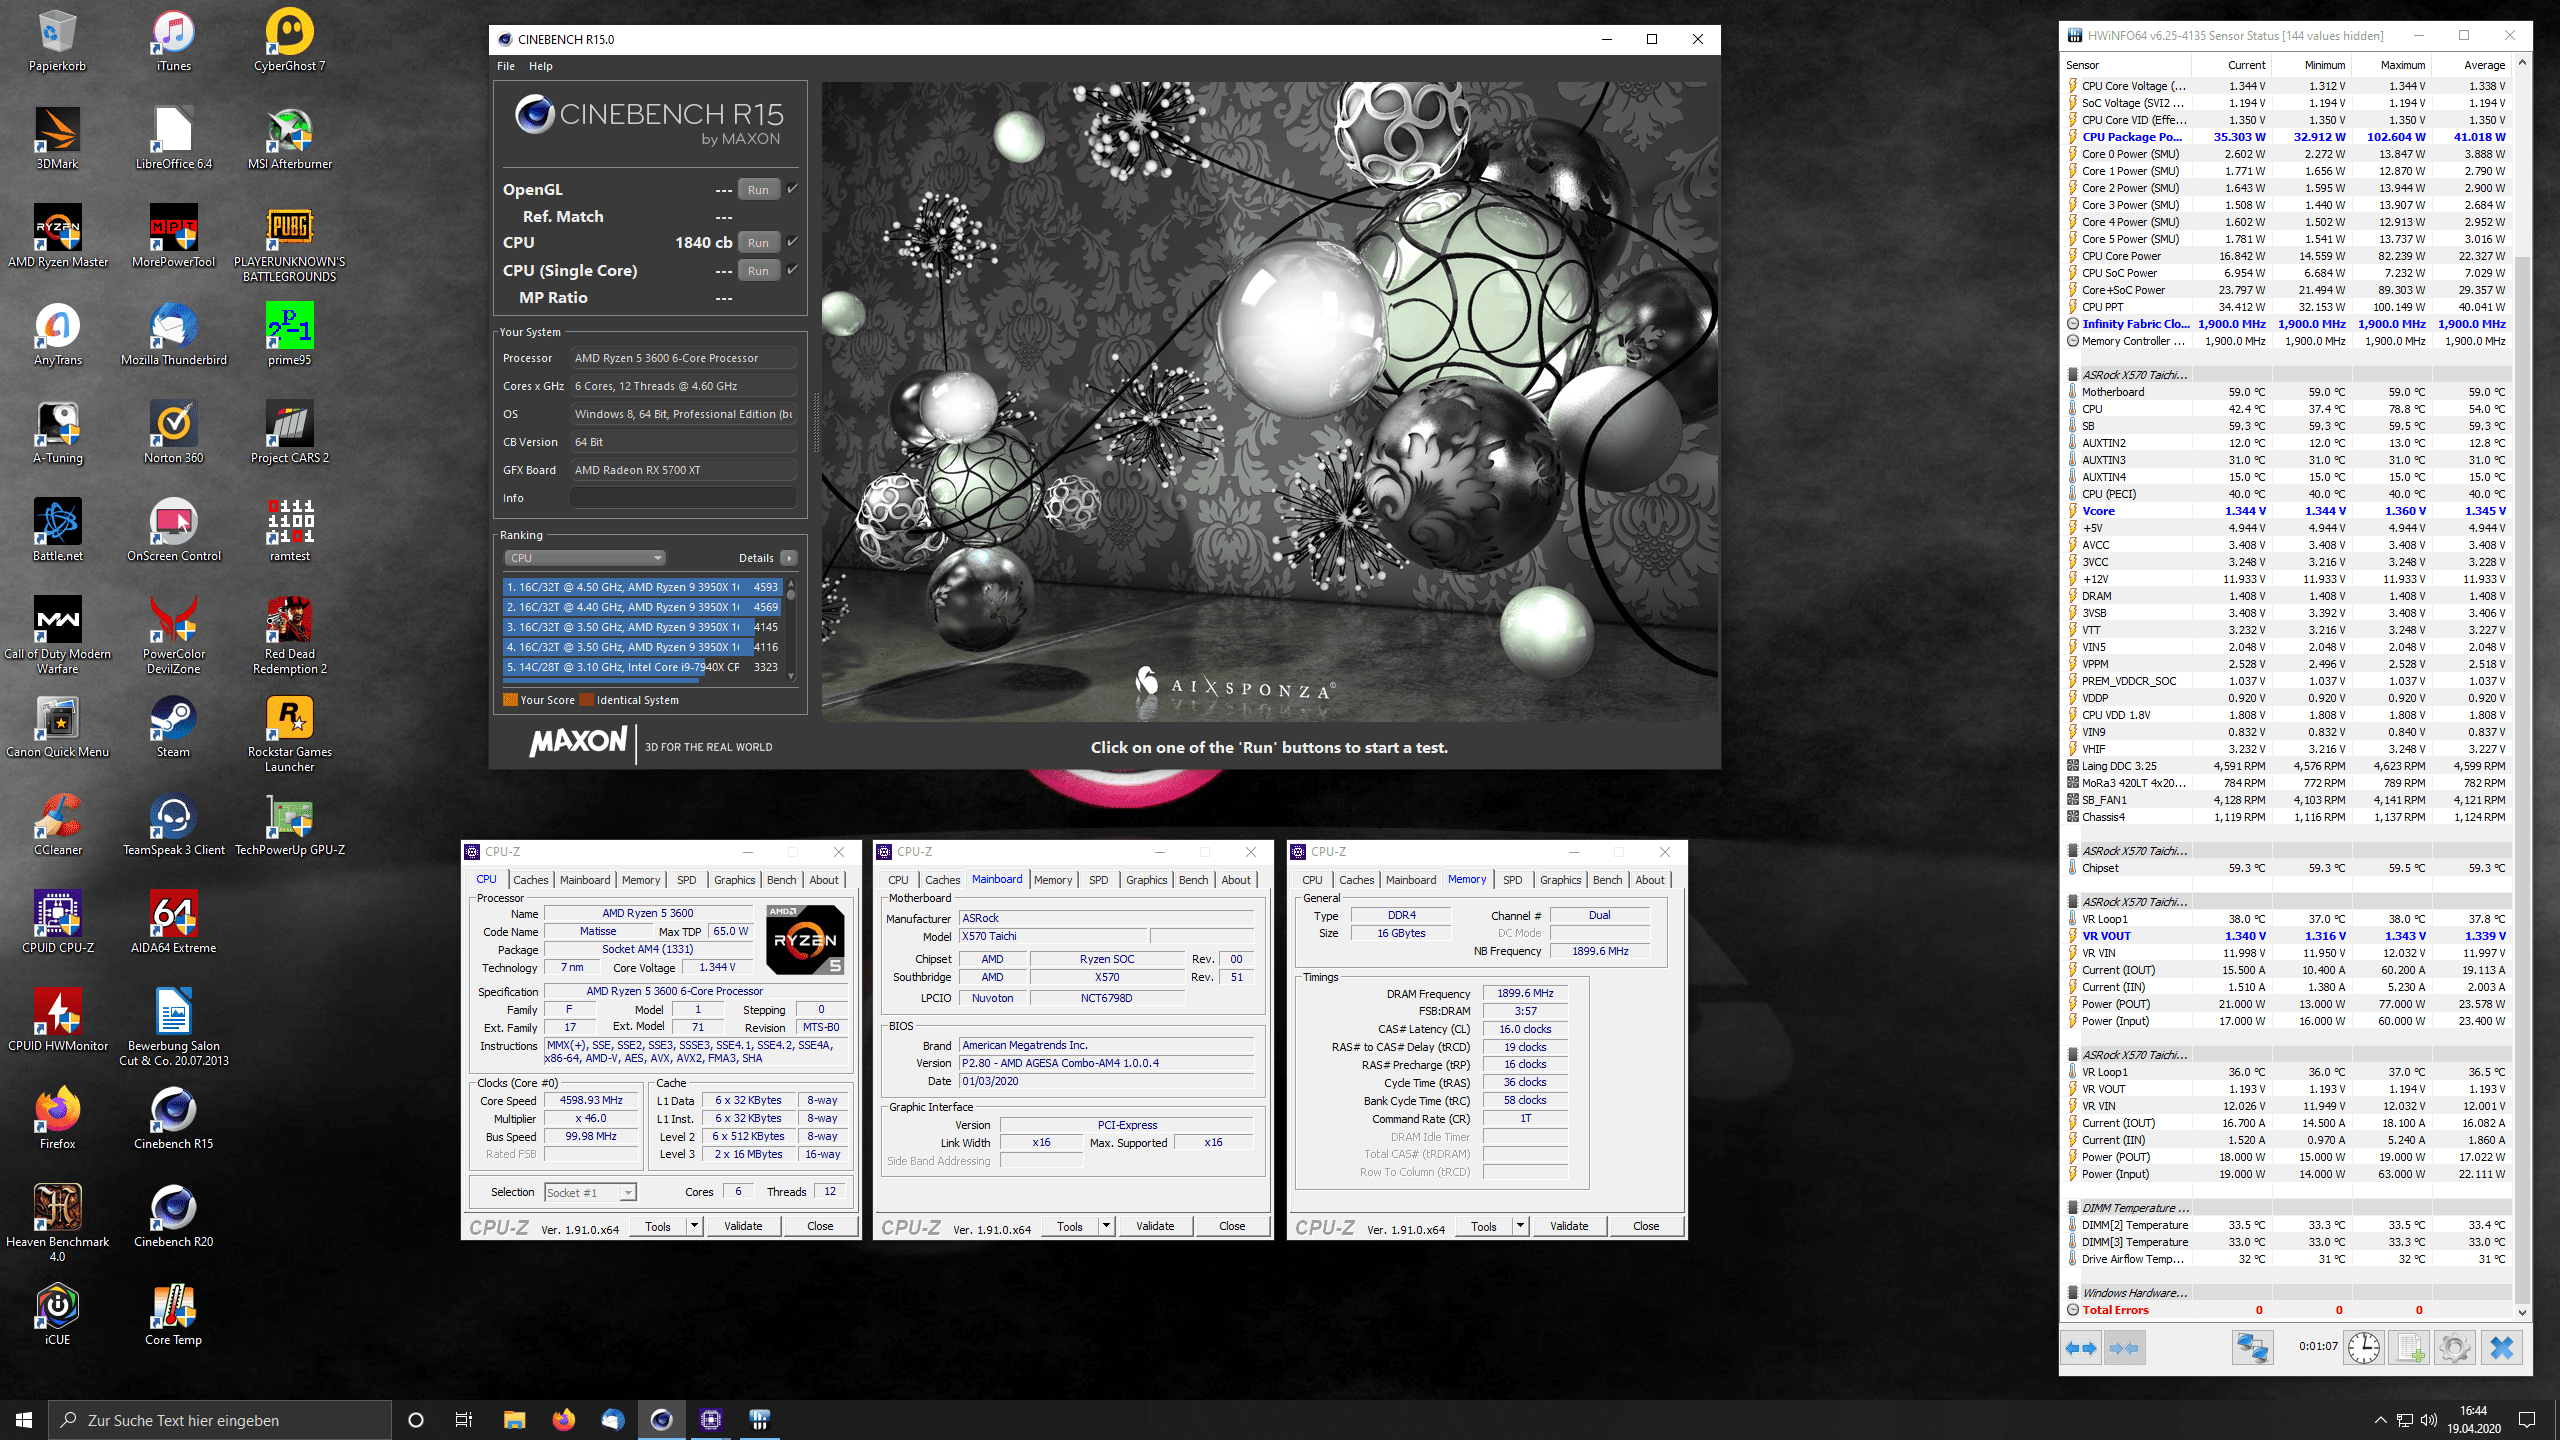This screenshot has width=2560, height=1440.
Task: Run the OpenGL benchmark
Action: coord(759,190)
